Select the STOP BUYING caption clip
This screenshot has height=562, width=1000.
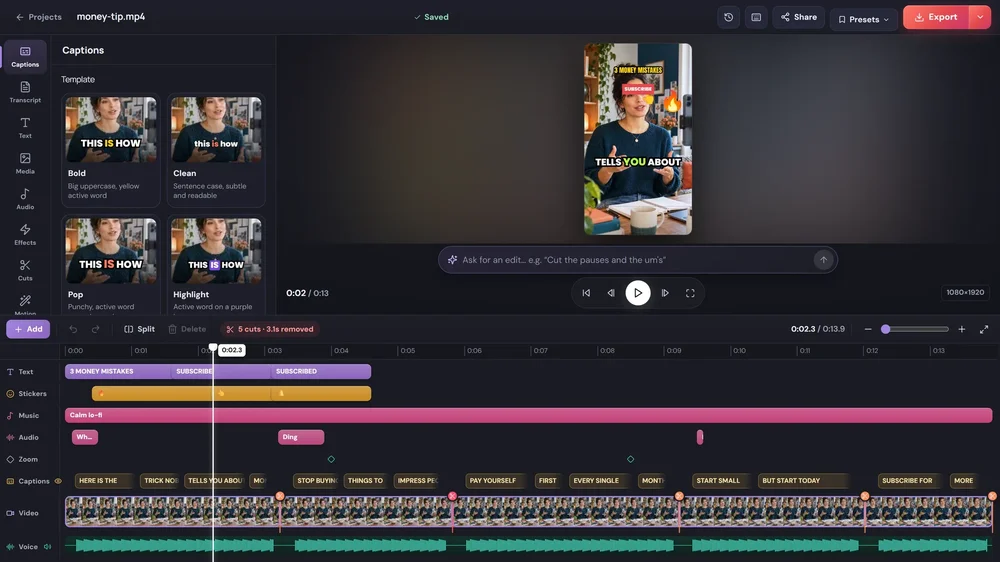pyautogui.click(x=316, y=481)
